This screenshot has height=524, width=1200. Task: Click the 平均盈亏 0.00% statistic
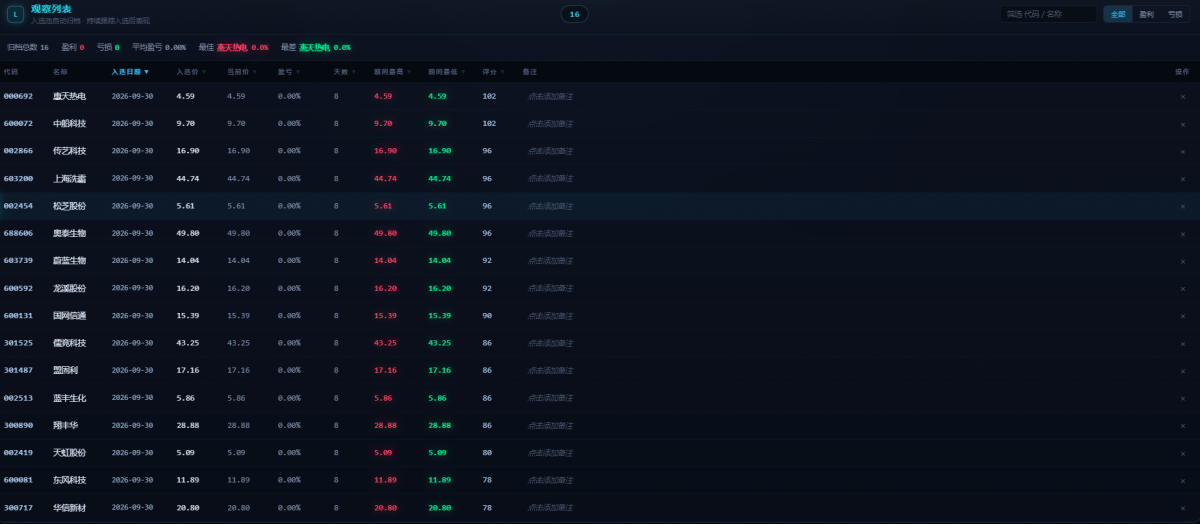(159, 47)
